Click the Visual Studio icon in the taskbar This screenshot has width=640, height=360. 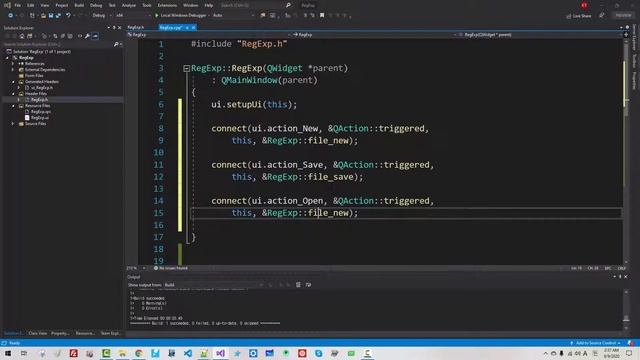click(x=220, y=353)
